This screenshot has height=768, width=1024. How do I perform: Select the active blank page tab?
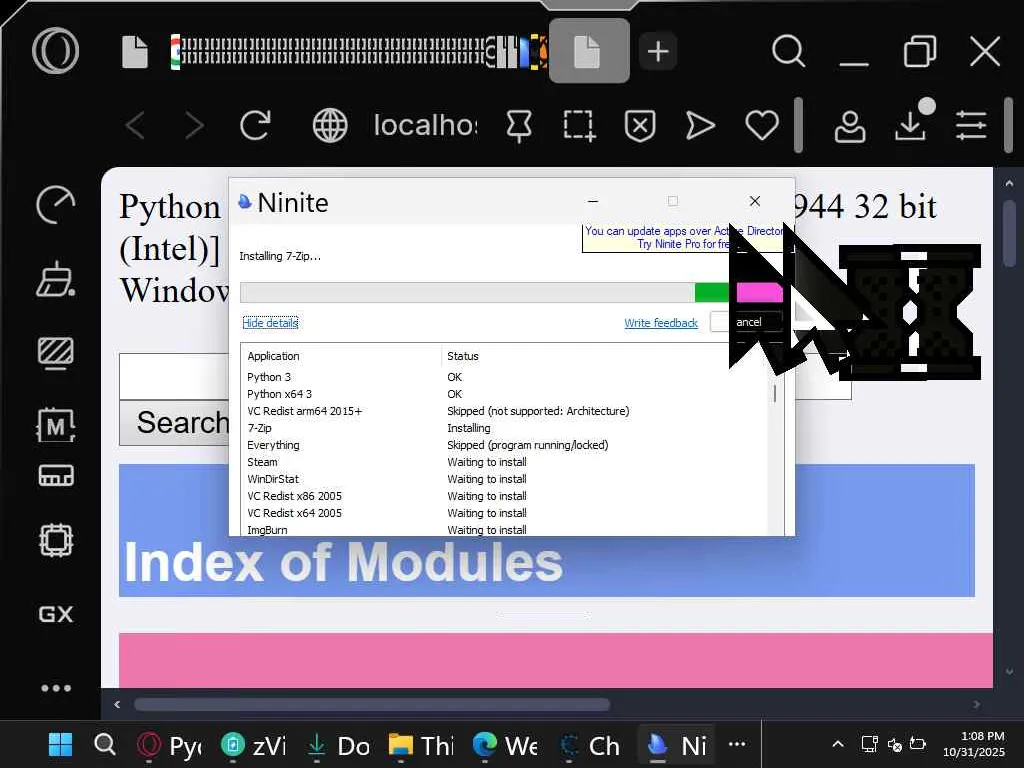589,51
